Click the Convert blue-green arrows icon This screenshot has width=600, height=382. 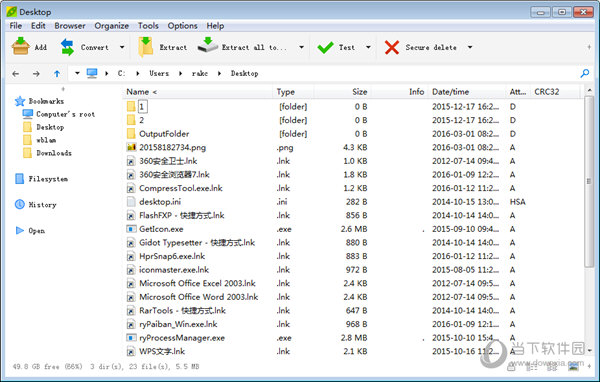[x=67, y=47]
